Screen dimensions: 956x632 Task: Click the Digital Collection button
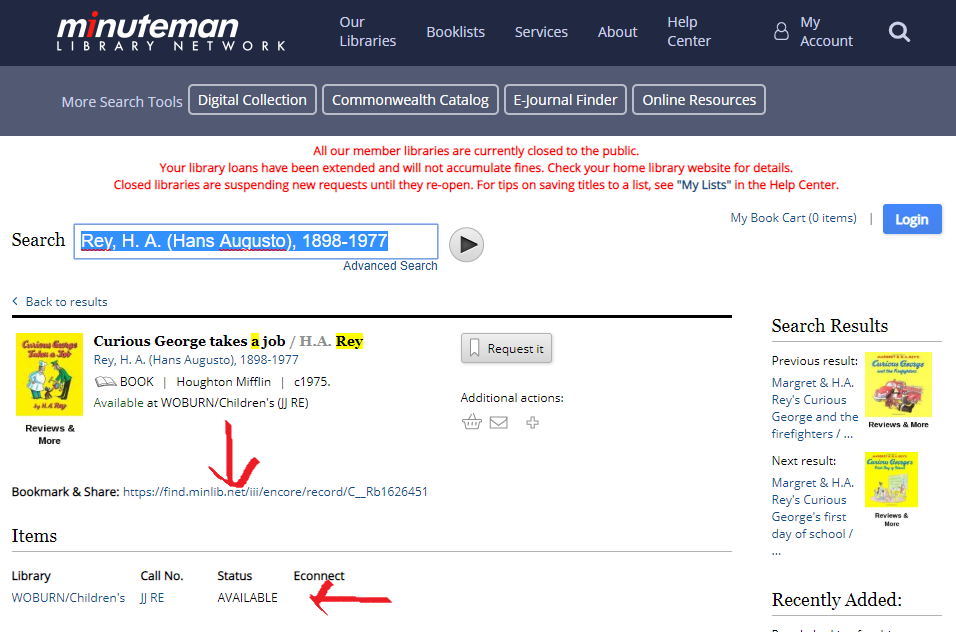252,99
